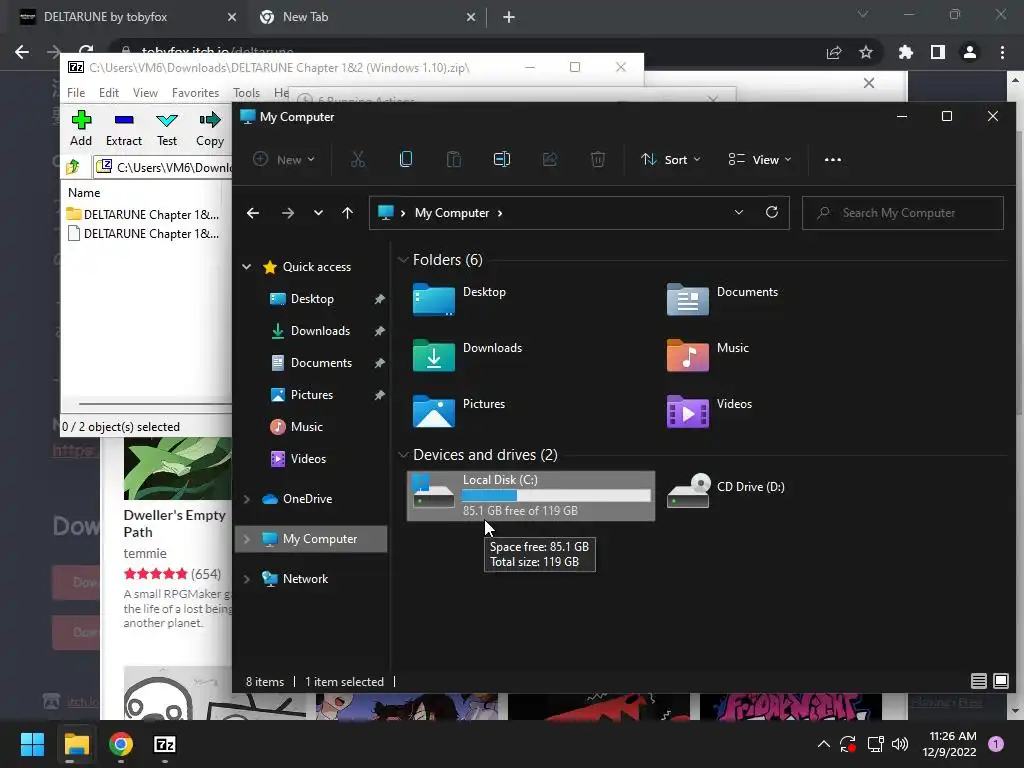Image resolution: width=1024 pixels, height=768 pixels.
Task: Open 7-Zip File menu
Action: (x=76, y=93)
